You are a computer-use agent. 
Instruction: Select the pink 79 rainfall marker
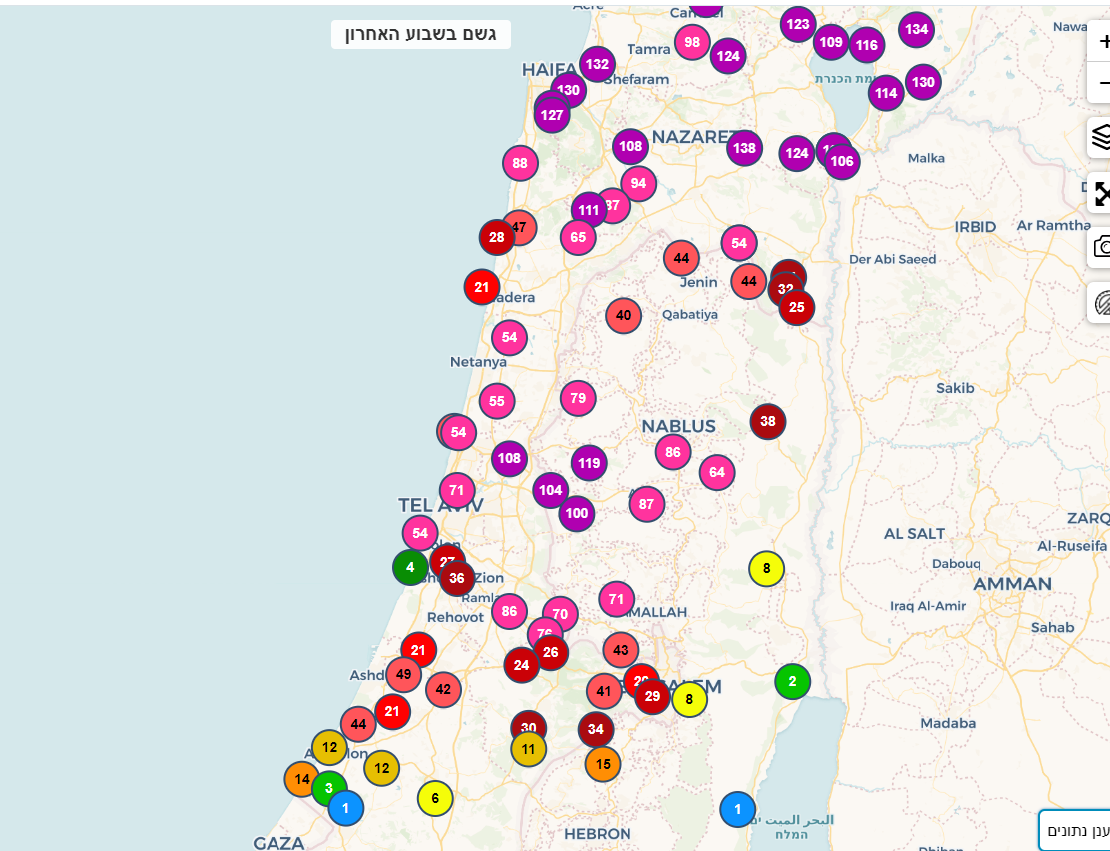(x=578, y=398)
